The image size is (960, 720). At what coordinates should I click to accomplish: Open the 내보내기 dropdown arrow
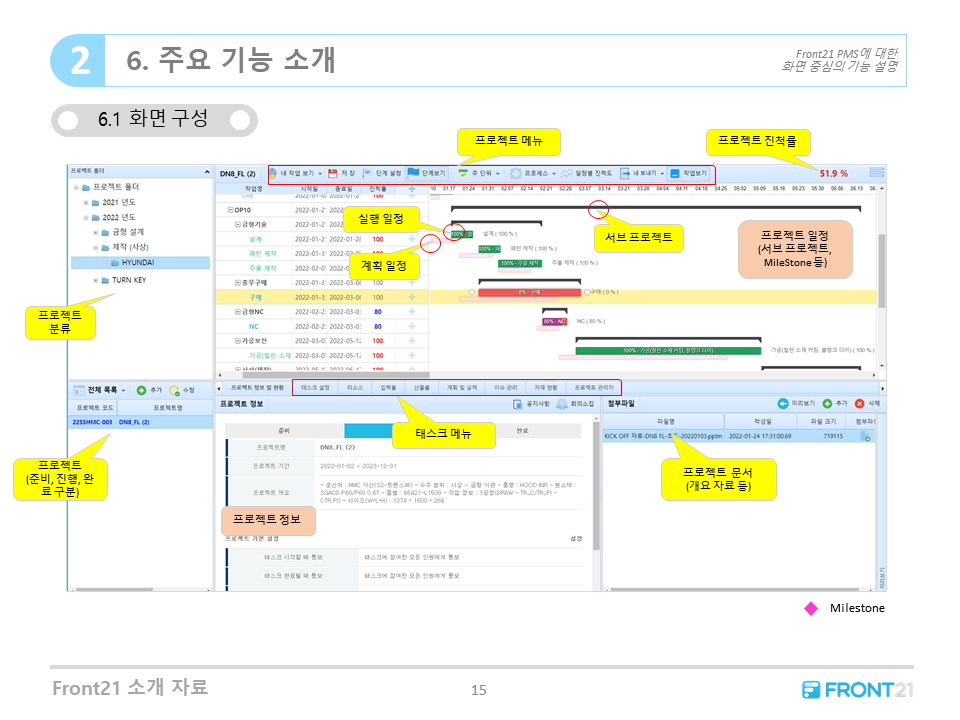coord(662,174)
